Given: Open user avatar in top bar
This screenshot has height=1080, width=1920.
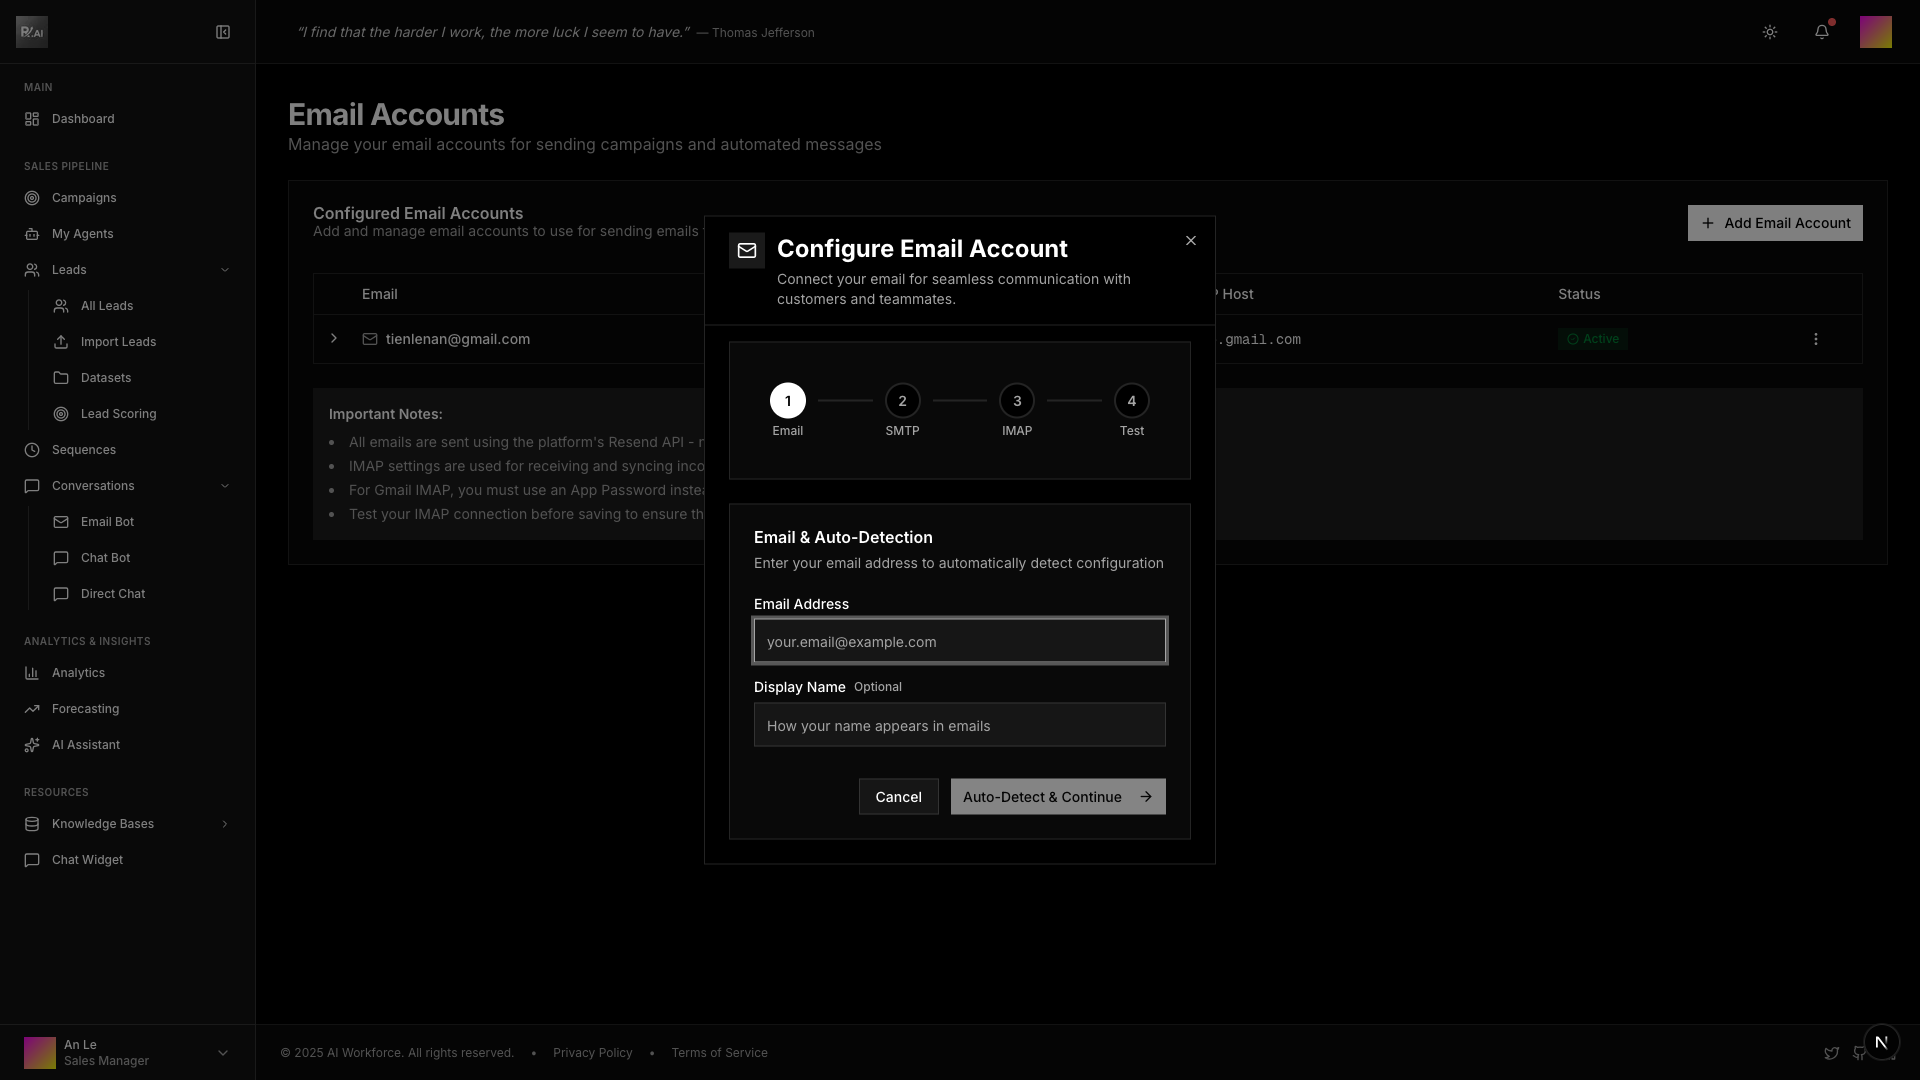Looking at the screenshot, I should point(1875,32).
